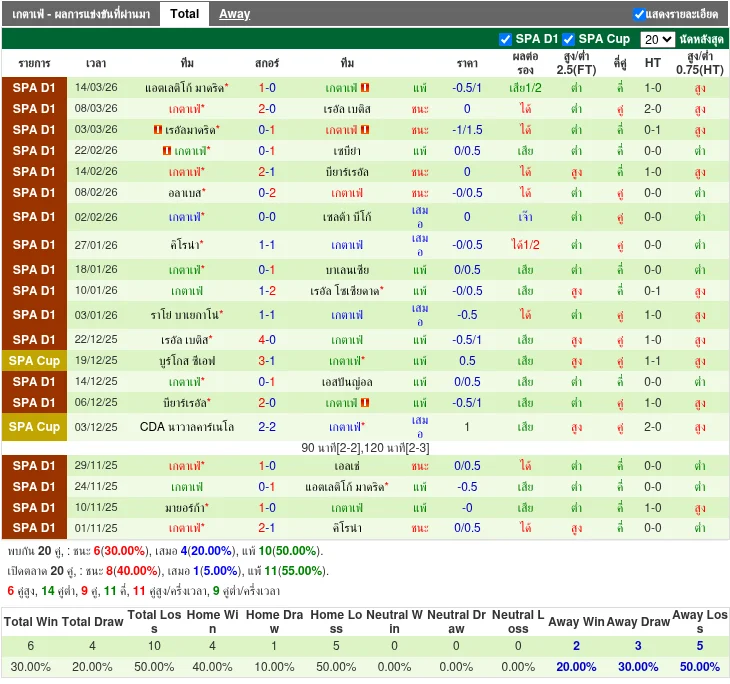Open the แอตเลติโก มาดริด team on 14/03/26
The image size is (730, 684).
click(185, 88)
